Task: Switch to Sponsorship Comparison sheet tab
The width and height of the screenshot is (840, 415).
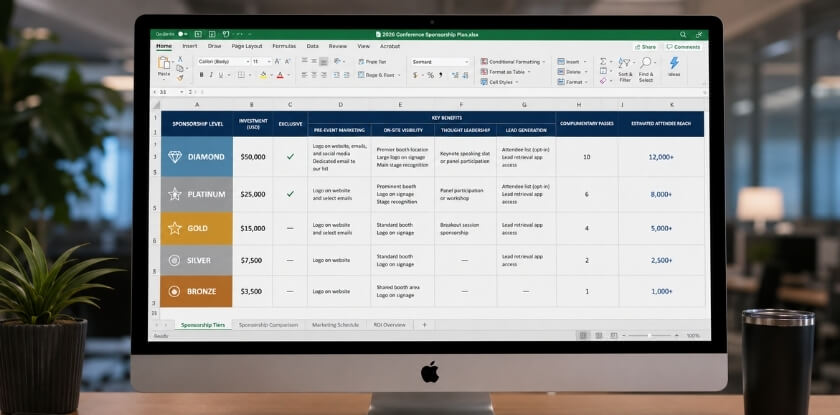Action: [x=268, y=325]
